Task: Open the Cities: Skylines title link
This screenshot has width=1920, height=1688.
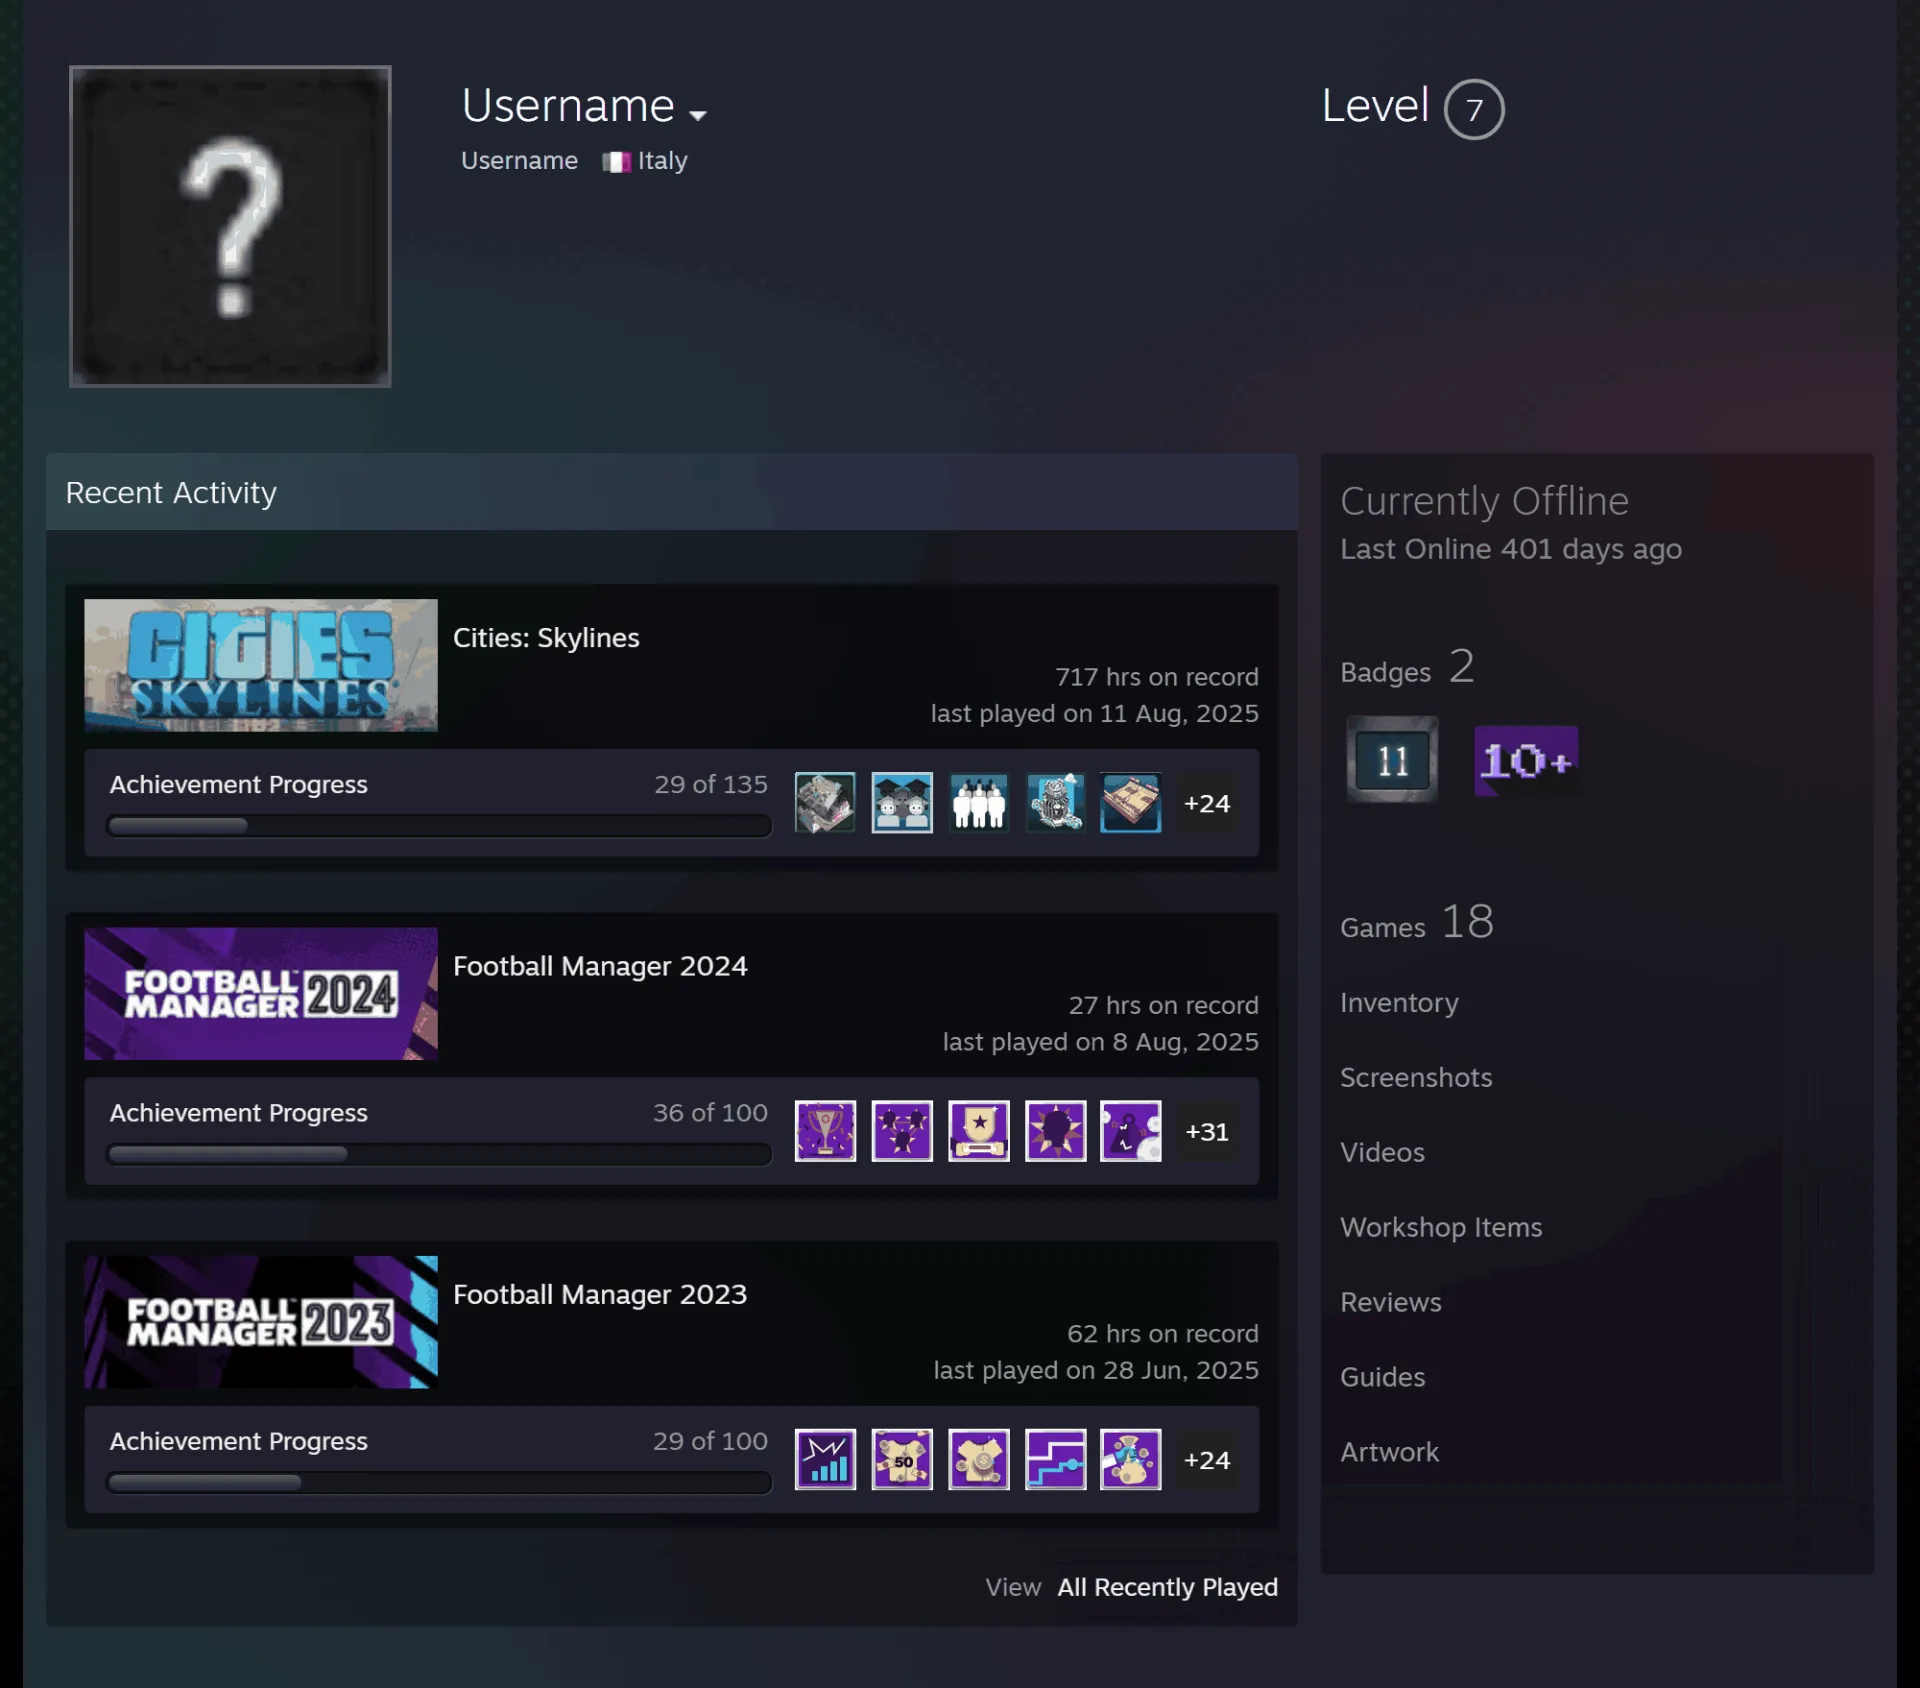Action: coord(546,638)
